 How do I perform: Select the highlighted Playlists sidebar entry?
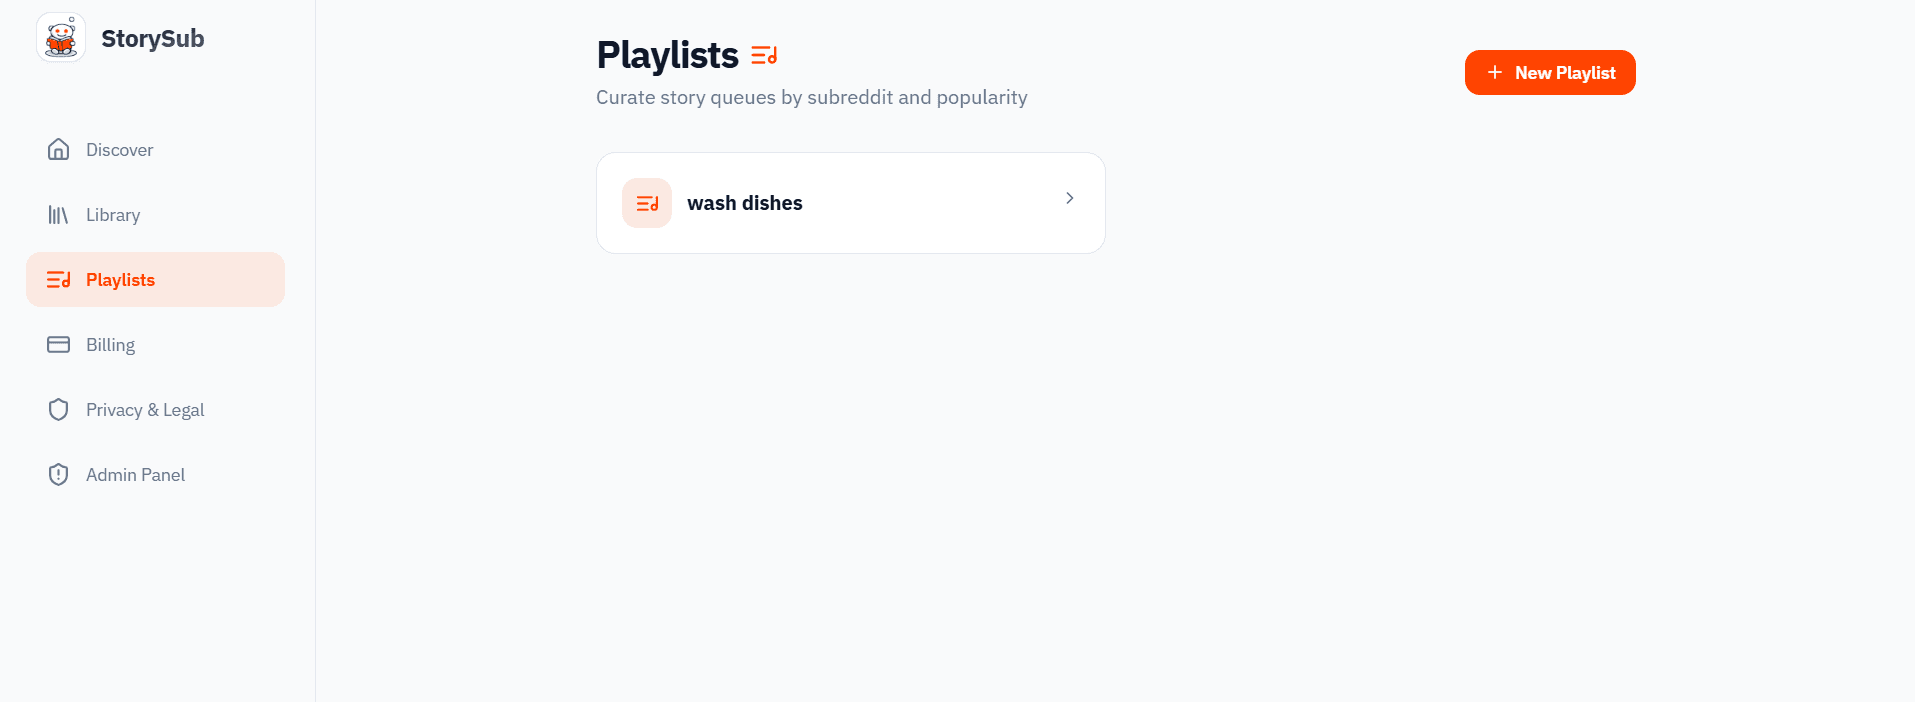121,279
